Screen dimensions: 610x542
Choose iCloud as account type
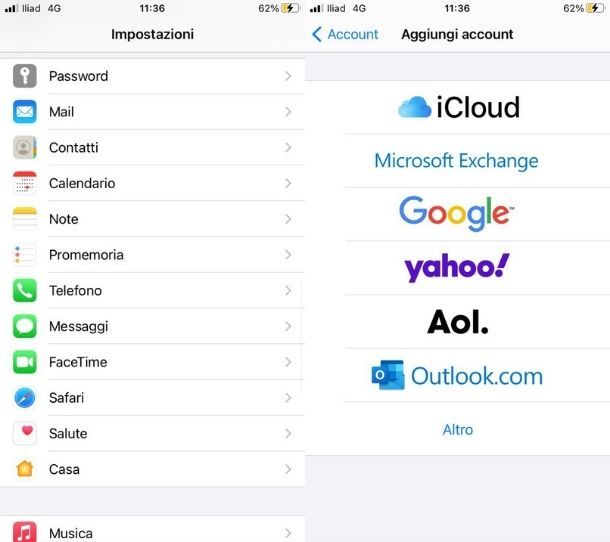459,107
